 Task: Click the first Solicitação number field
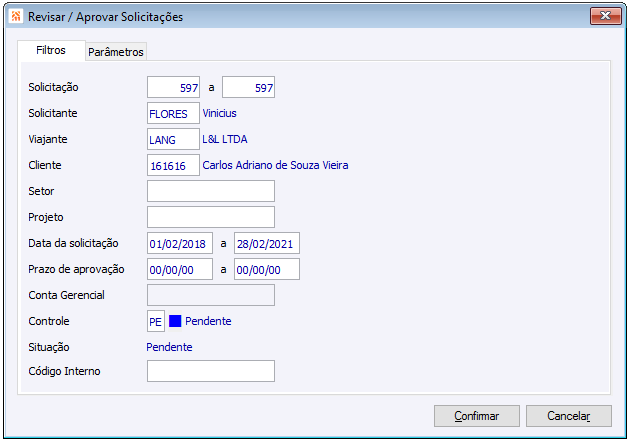click(173, 88)
